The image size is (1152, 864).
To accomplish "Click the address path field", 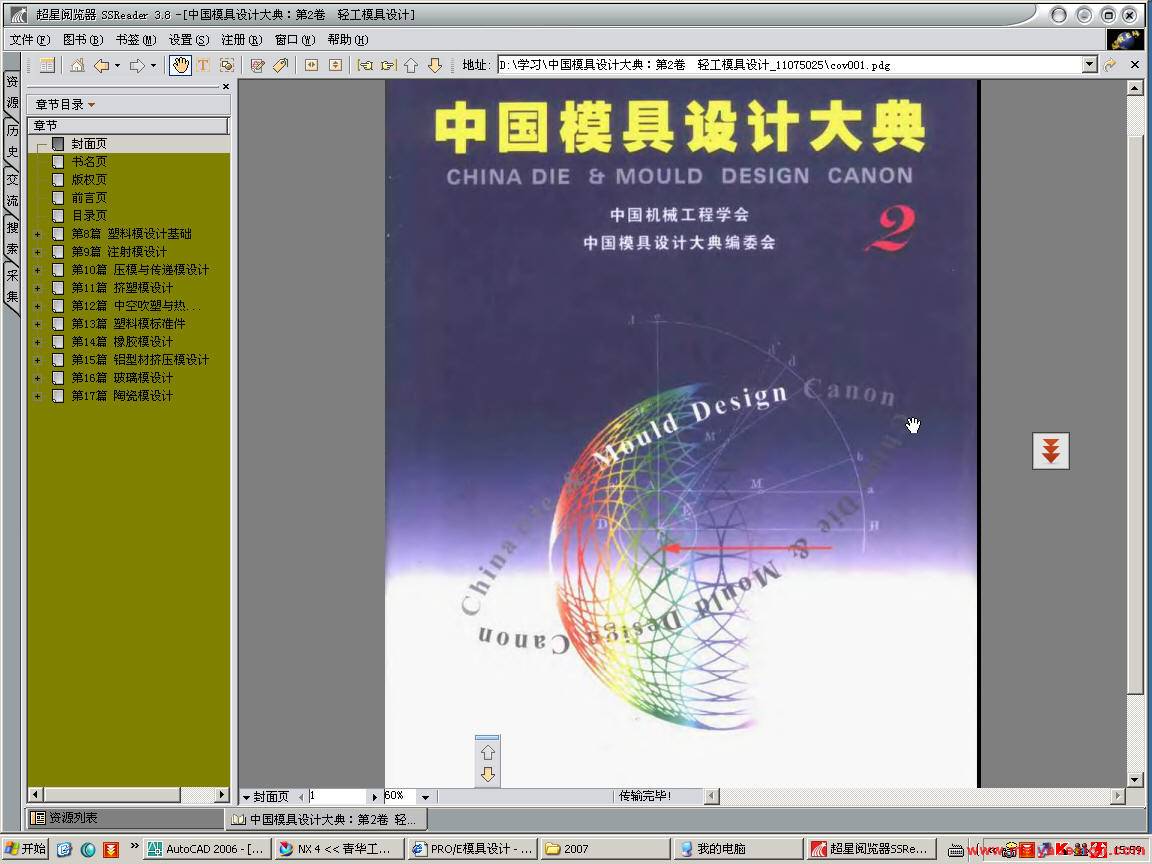I will [x=789, y=65].
